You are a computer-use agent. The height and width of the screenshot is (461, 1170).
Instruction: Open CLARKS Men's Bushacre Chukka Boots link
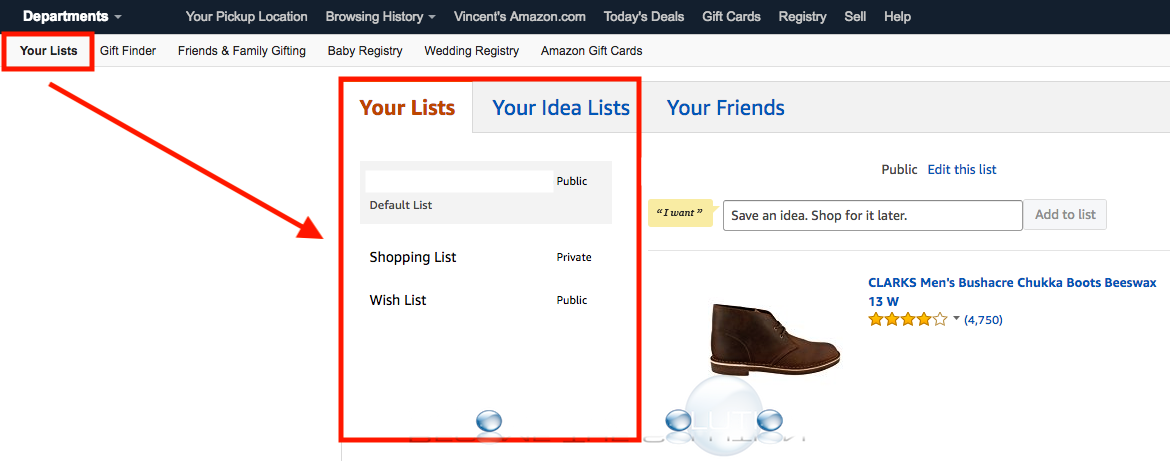1013,292
